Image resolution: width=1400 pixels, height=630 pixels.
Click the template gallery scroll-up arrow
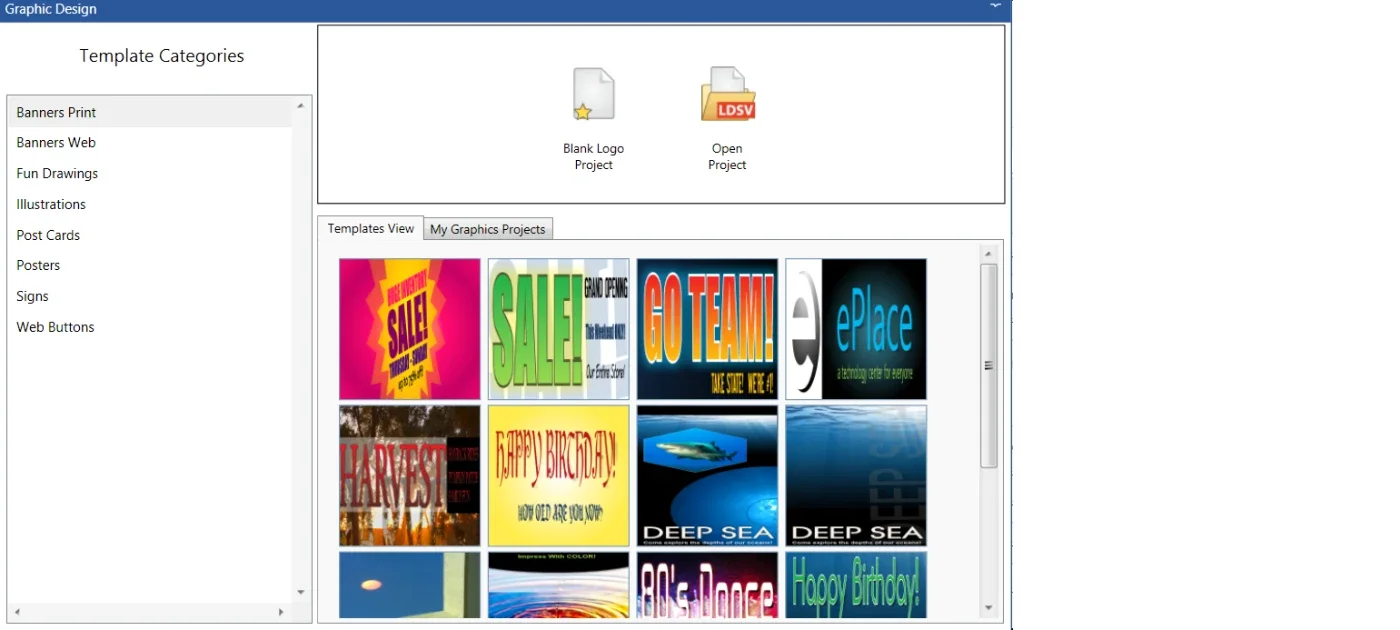[x=989, y=253]
